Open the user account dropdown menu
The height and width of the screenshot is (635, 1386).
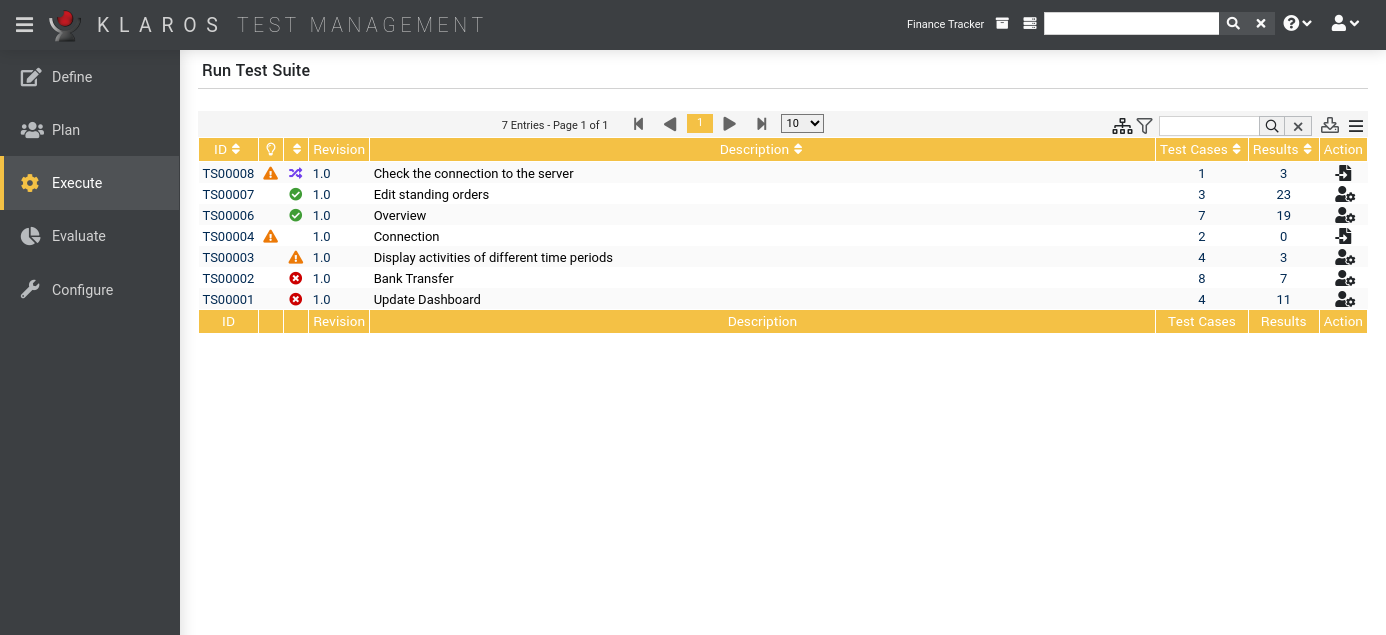pos(1345,22)
